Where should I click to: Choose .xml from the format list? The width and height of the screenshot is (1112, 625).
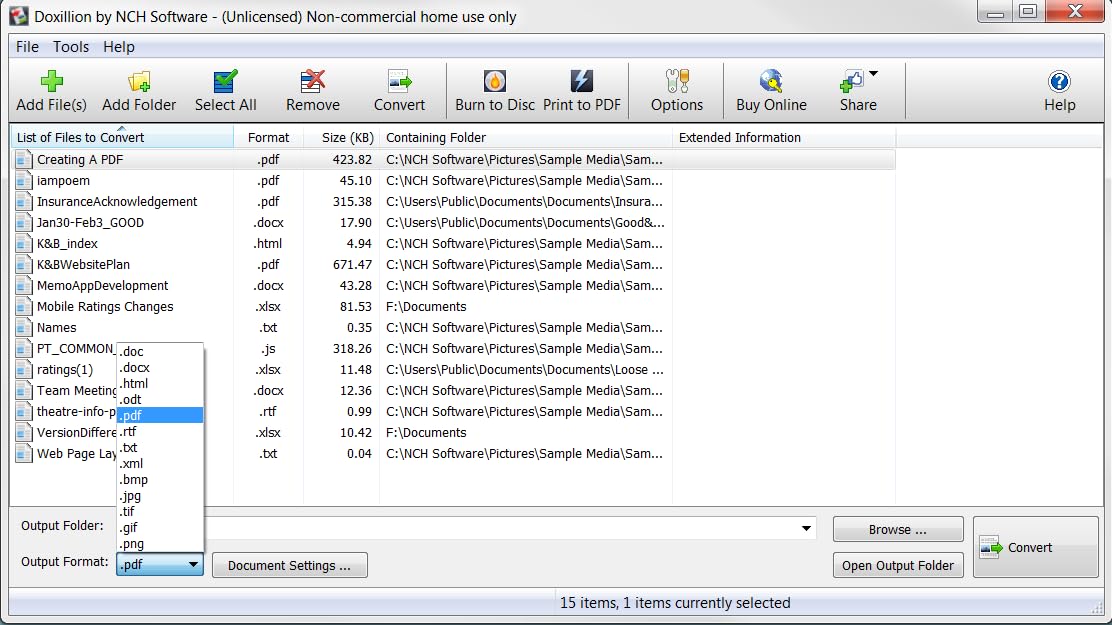click(x=160, y=463)
